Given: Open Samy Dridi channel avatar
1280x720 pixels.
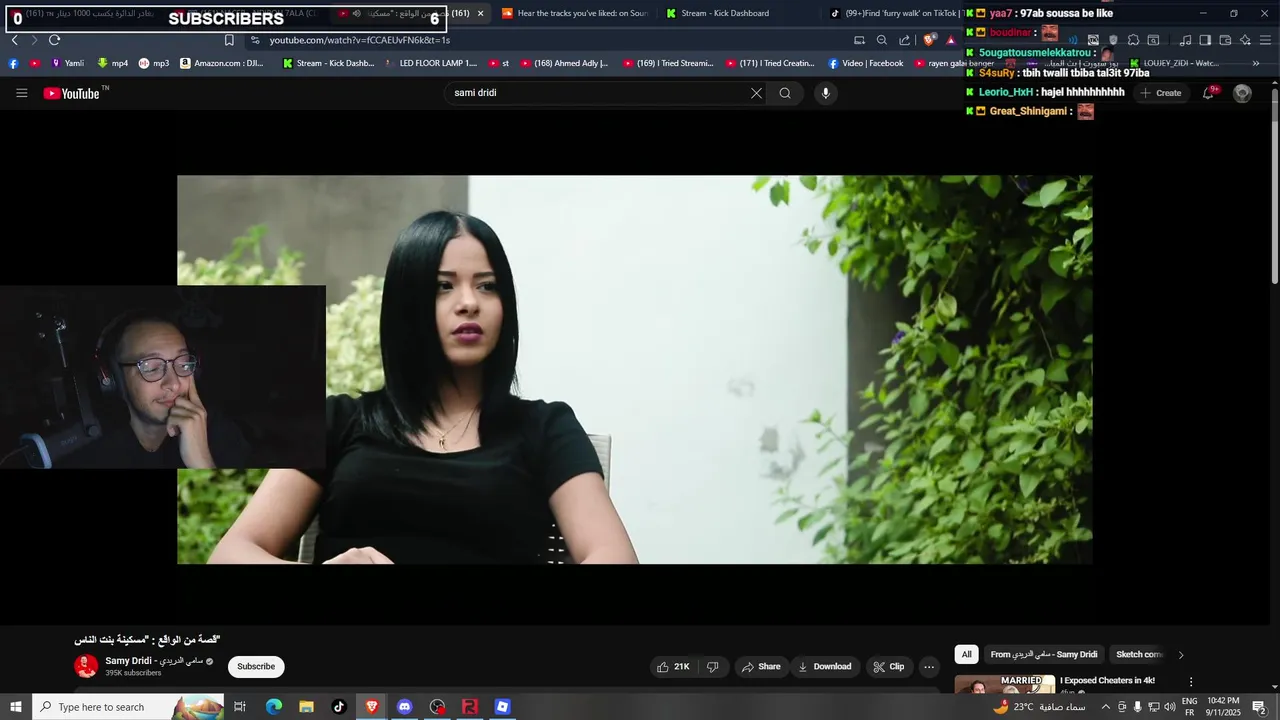Looking at the screenshot, I should coord(86,666).
